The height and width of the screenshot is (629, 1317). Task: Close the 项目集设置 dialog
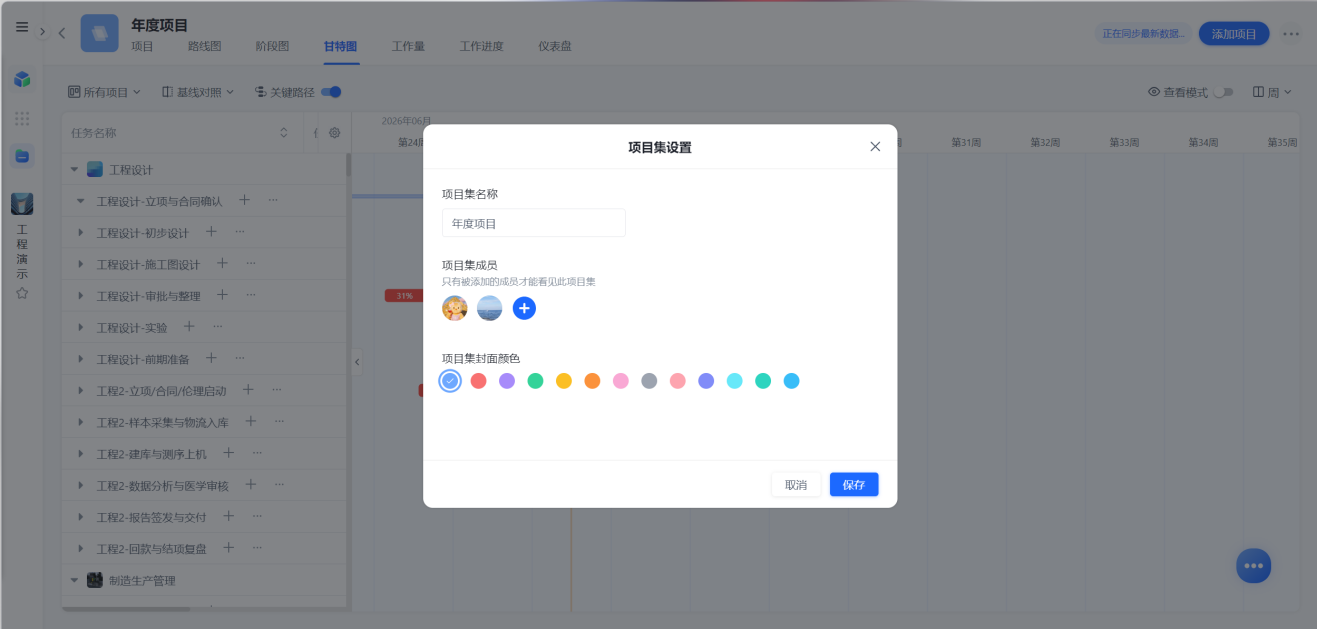point(875,146)
